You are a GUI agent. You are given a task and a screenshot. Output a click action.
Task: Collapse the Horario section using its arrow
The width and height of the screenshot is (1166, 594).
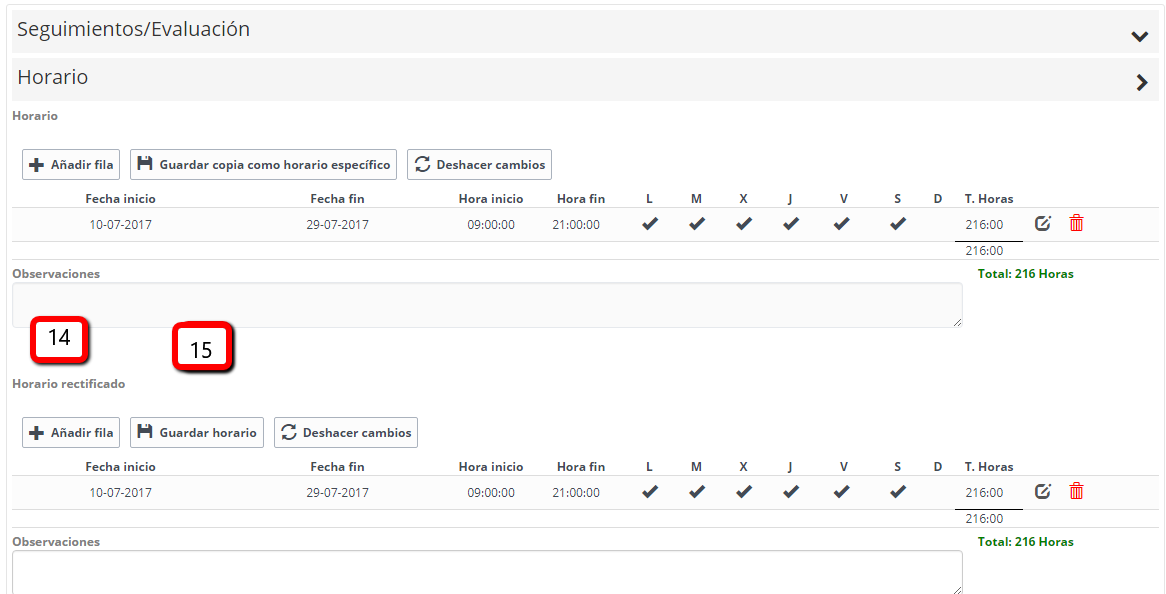(1141, 83)
